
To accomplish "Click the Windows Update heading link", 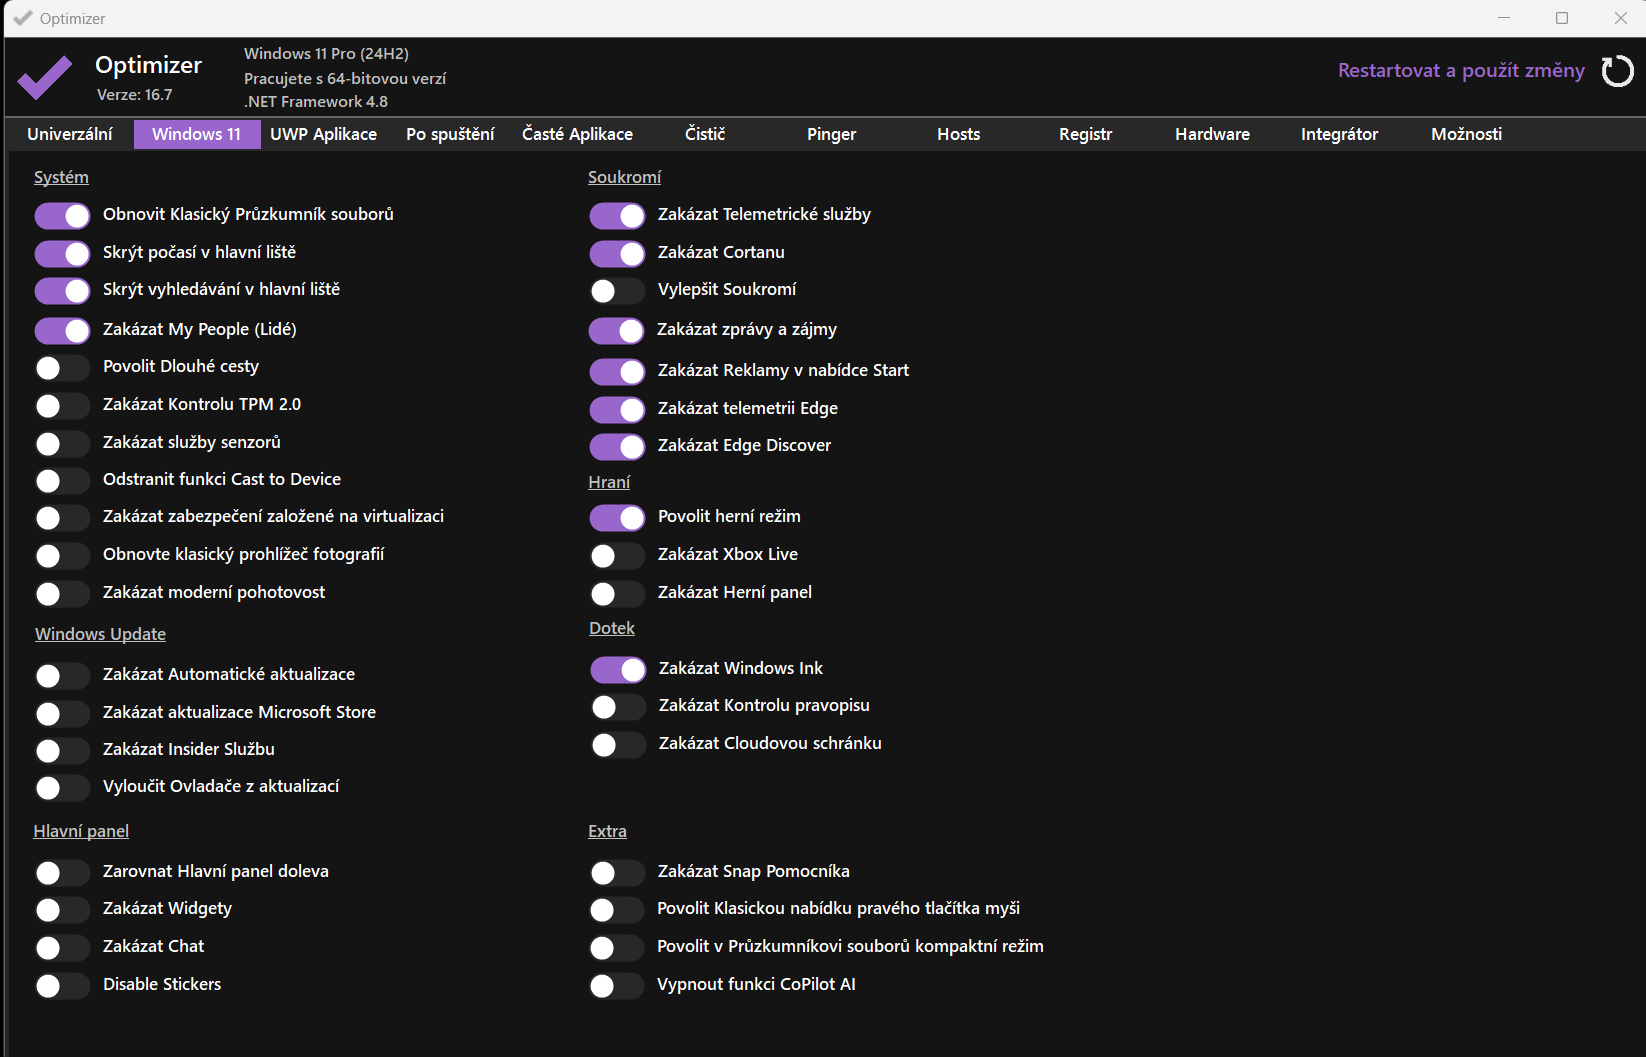I will click(x=100, y=634).
